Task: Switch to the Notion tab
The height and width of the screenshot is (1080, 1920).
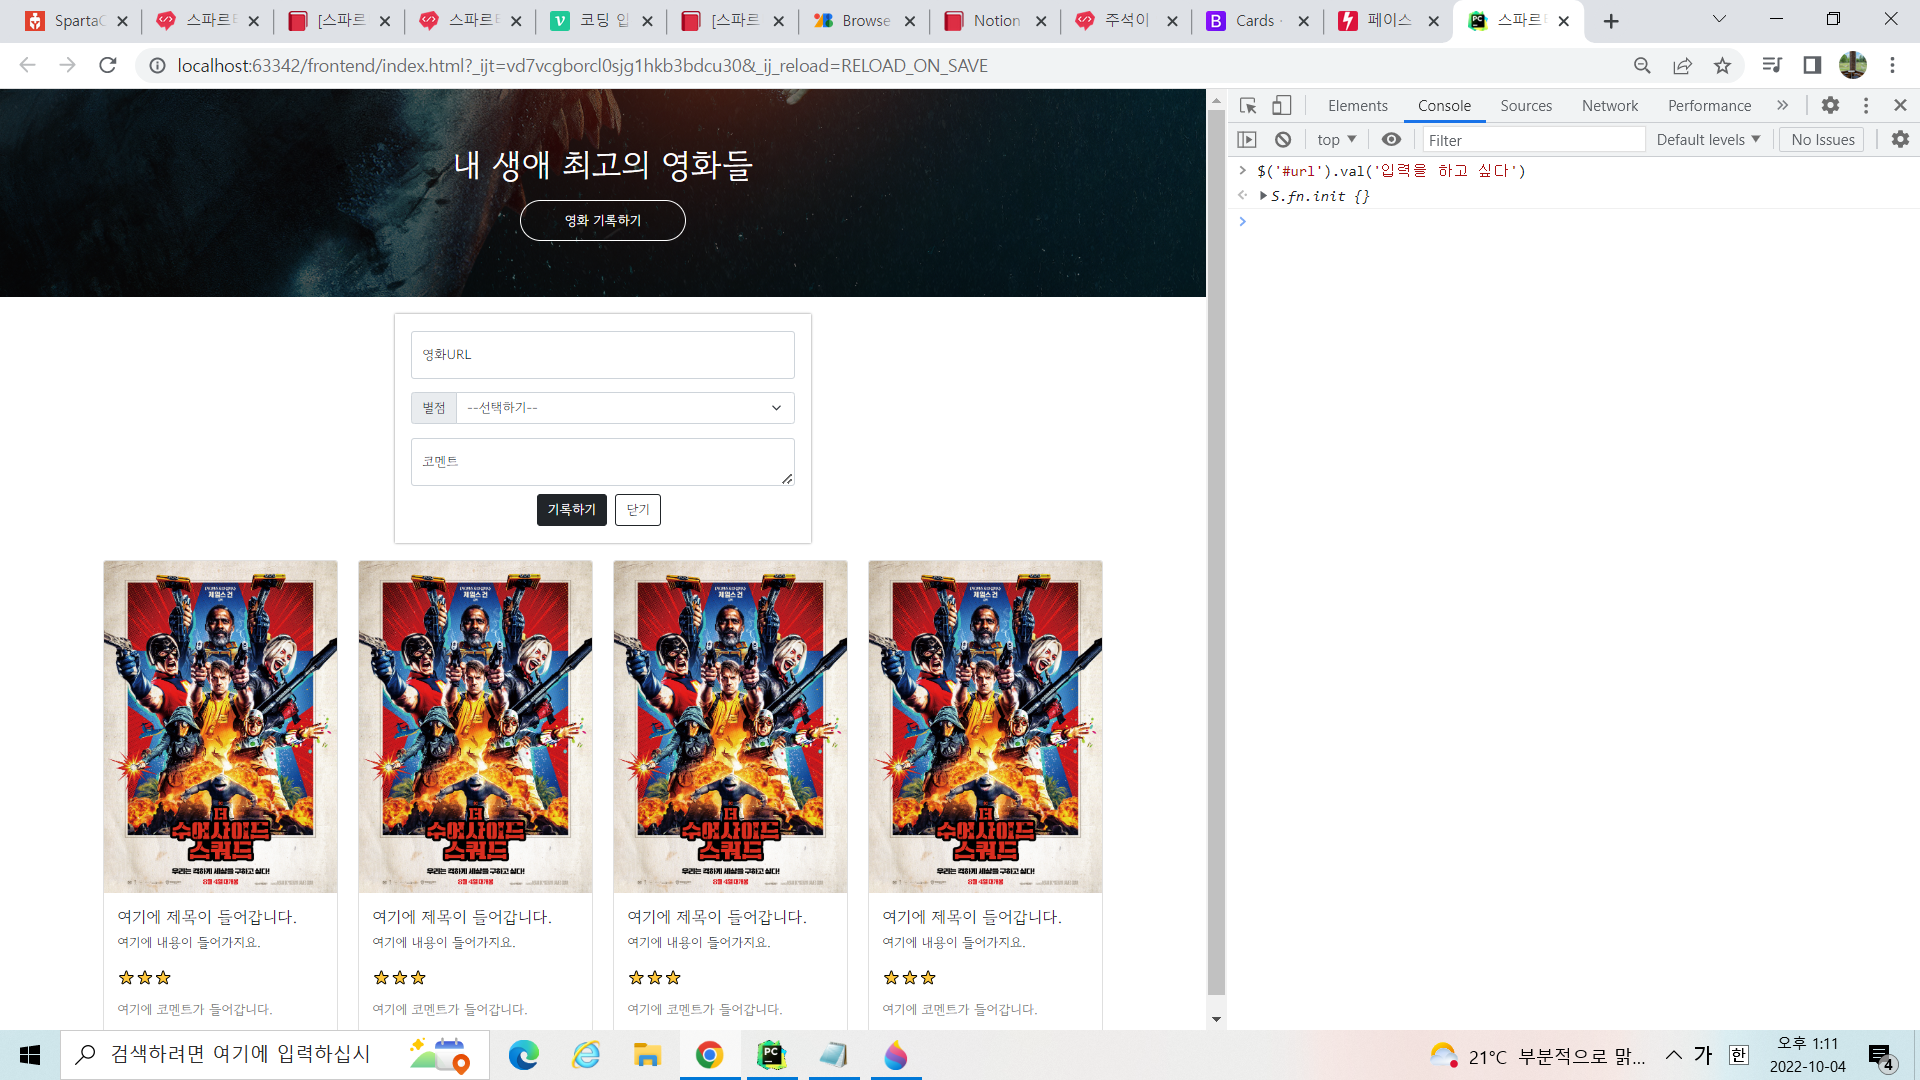Action: (x=994, y=21)
